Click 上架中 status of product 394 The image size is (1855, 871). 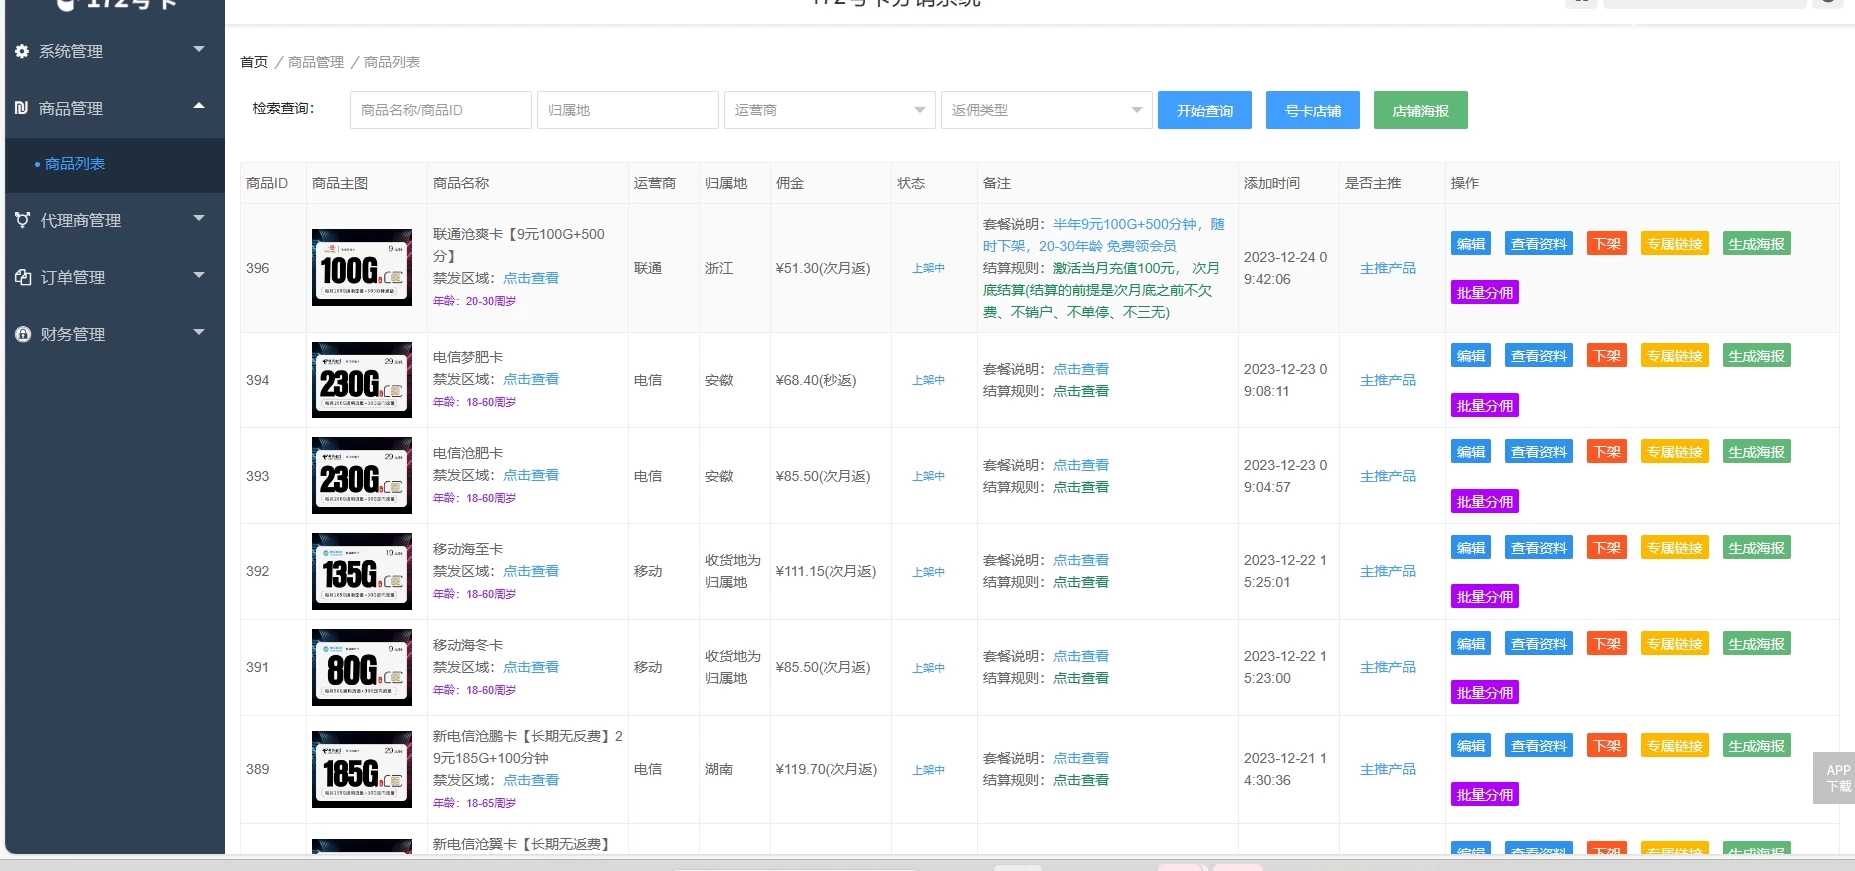[x=928, y=380]
